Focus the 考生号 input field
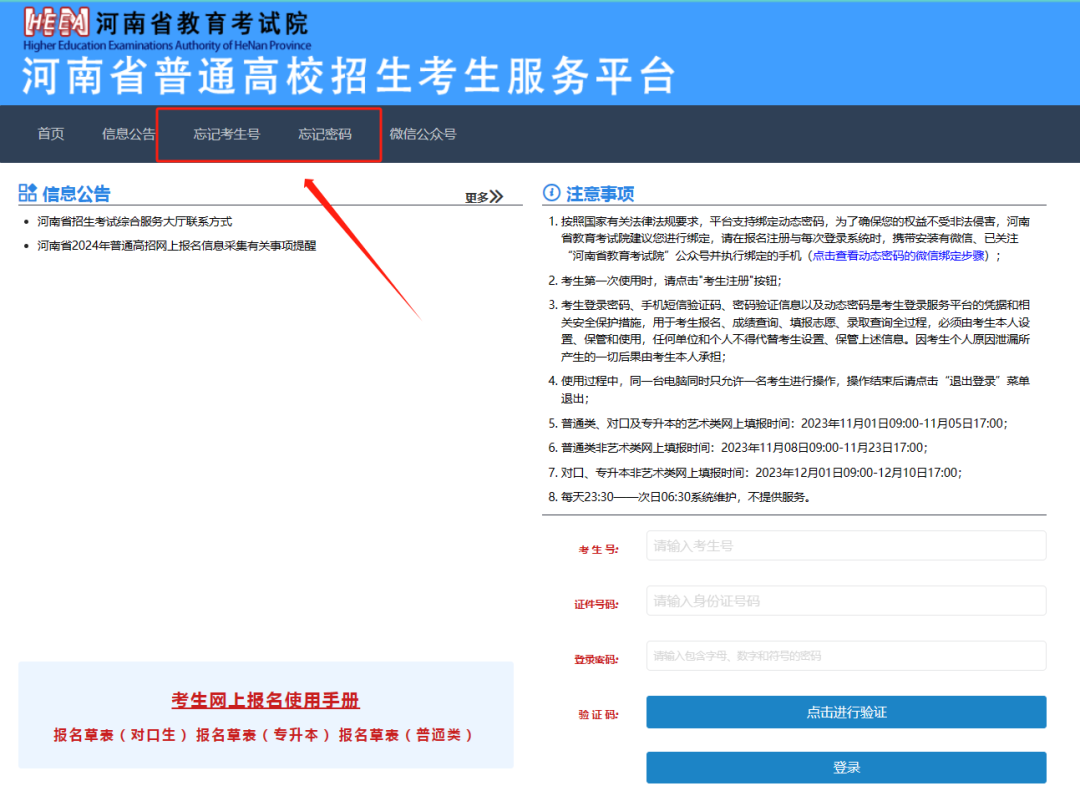 845,546
